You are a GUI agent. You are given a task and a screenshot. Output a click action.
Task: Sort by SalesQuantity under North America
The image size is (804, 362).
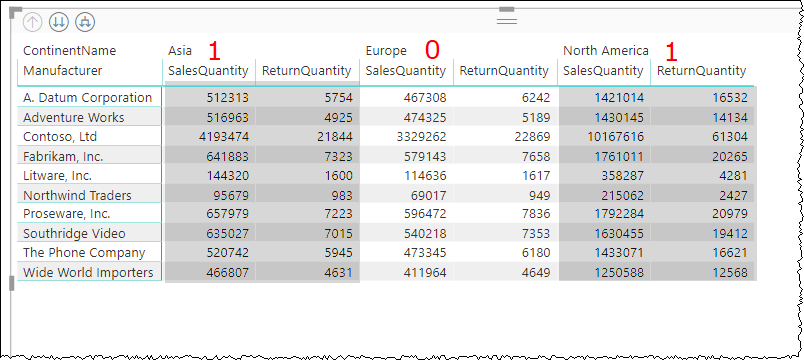coord(603,70)
